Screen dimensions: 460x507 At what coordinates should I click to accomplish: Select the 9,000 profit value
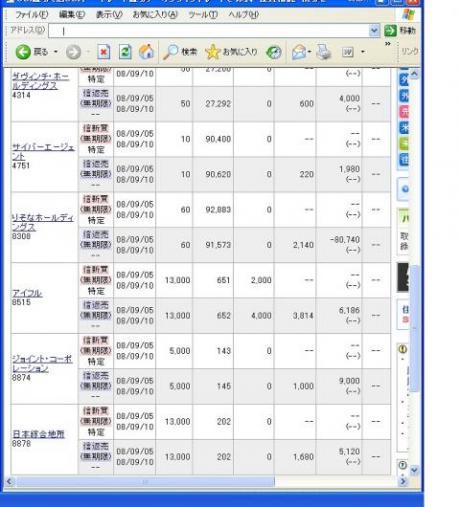pos(349,381)
